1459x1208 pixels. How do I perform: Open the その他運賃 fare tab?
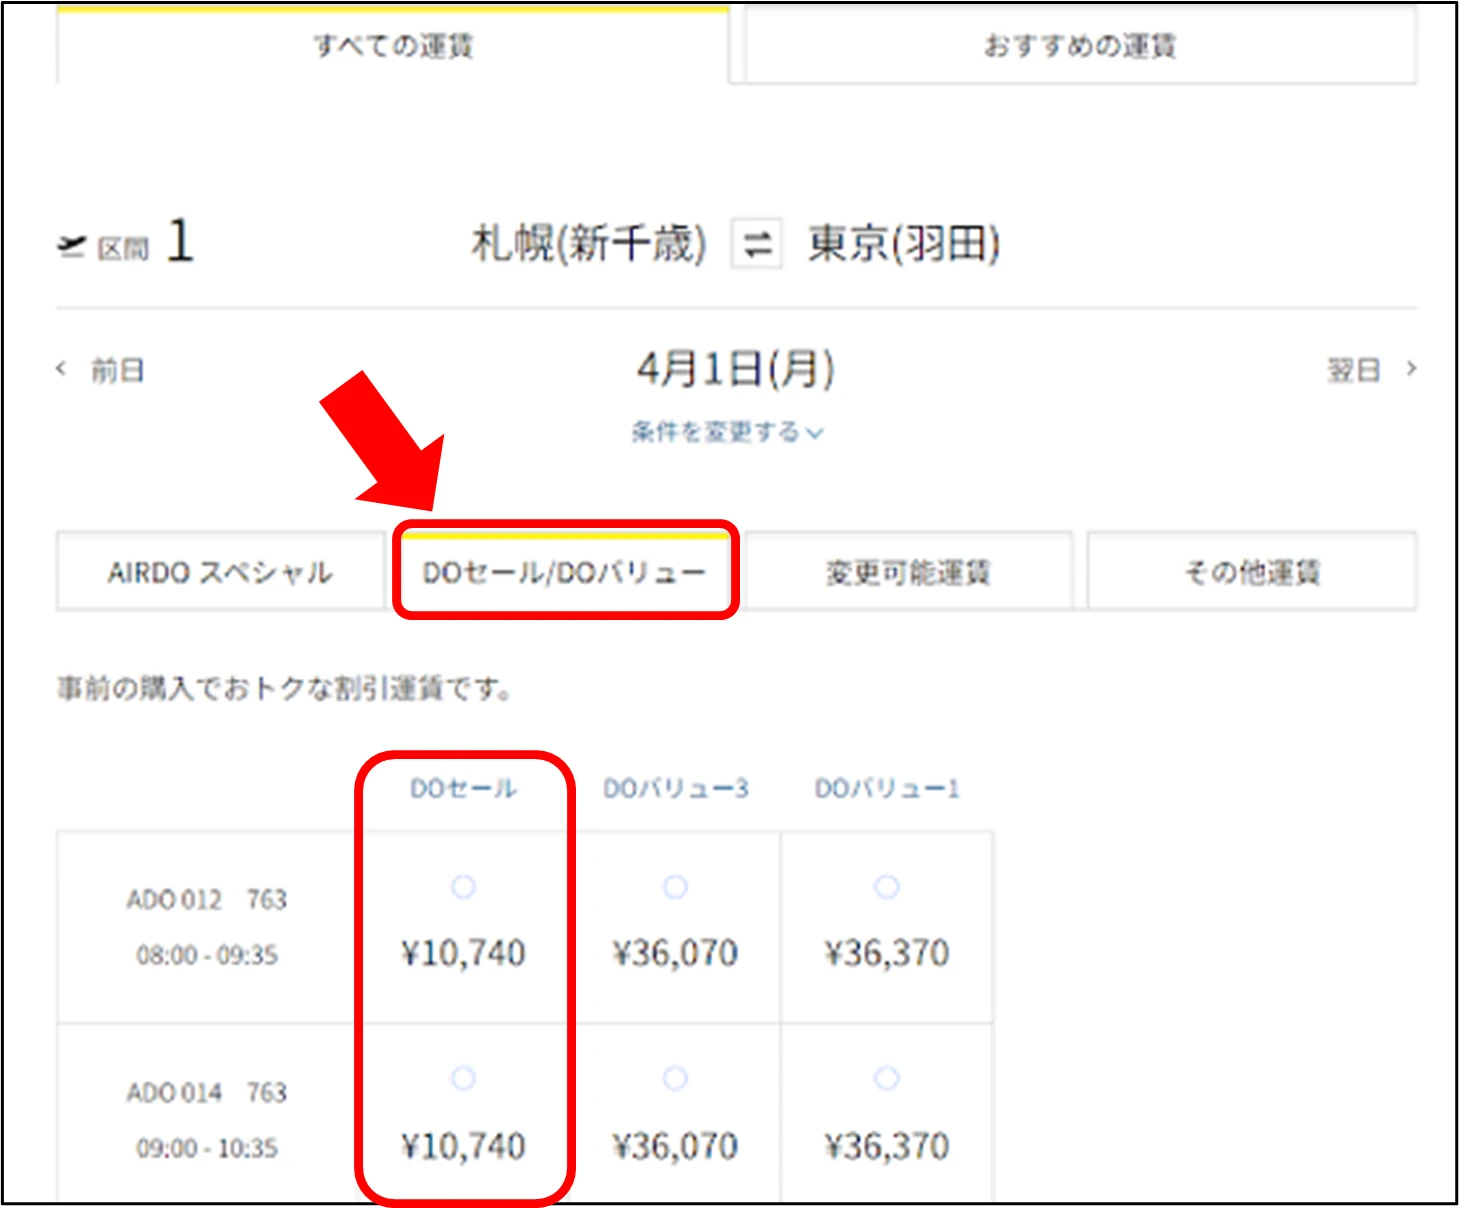click(x=1252, y=572)
